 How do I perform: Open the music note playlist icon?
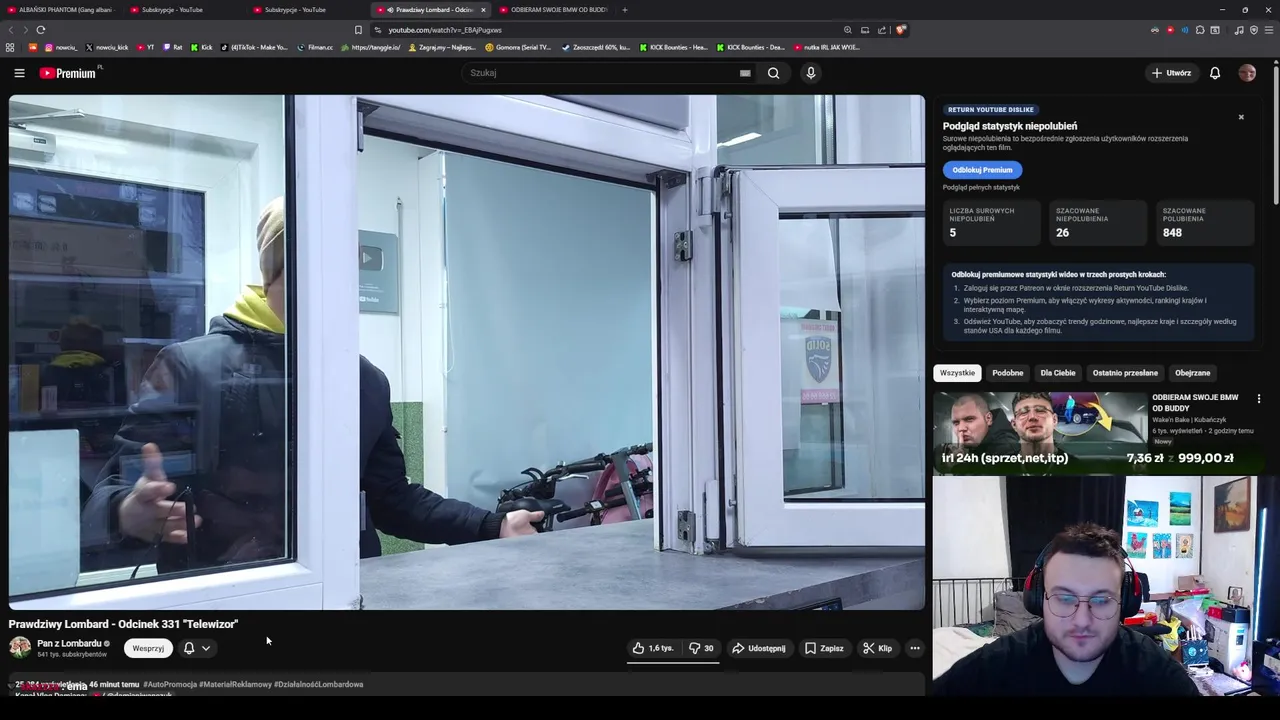(x=1239, y=30)
